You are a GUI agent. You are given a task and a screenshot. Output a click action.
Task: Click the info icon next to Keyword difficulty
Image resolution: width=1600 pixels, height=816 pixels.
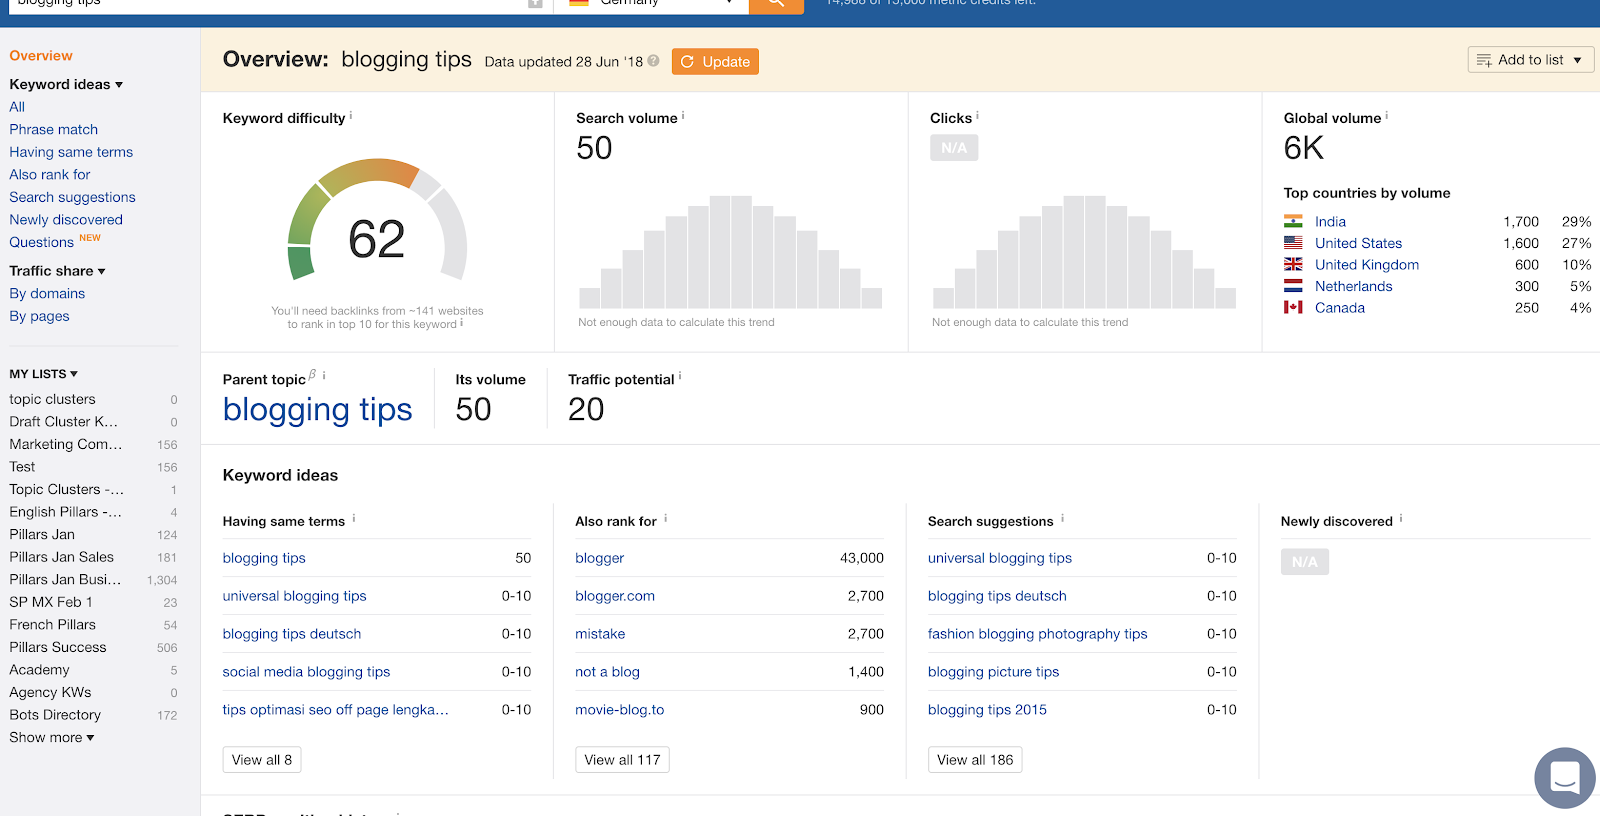351,116
